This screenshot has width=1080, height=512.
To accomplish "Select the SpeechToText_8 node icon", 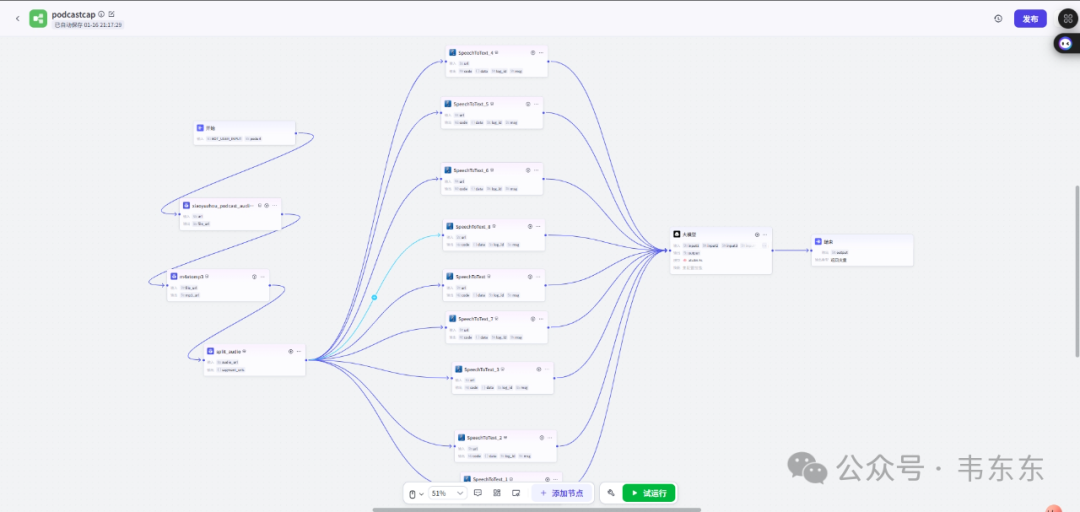I will tap(450, 226).
